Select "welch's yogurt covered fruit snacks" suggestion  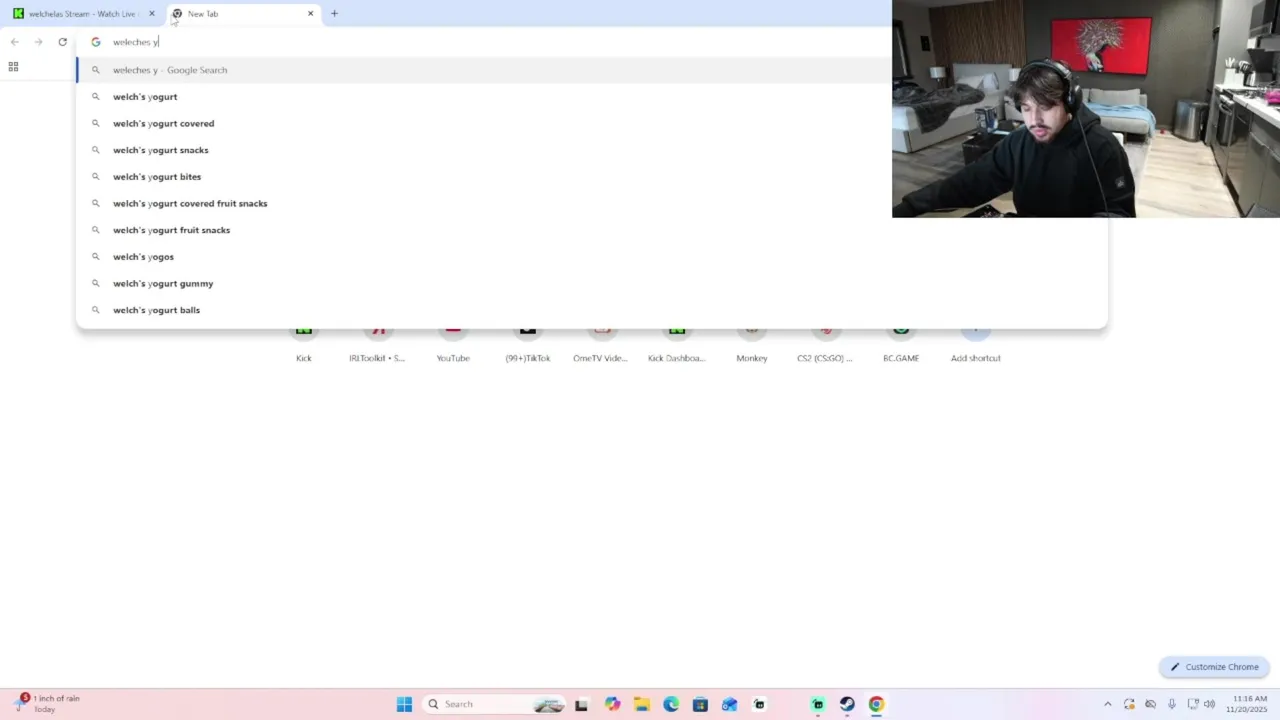click(190, 204)
